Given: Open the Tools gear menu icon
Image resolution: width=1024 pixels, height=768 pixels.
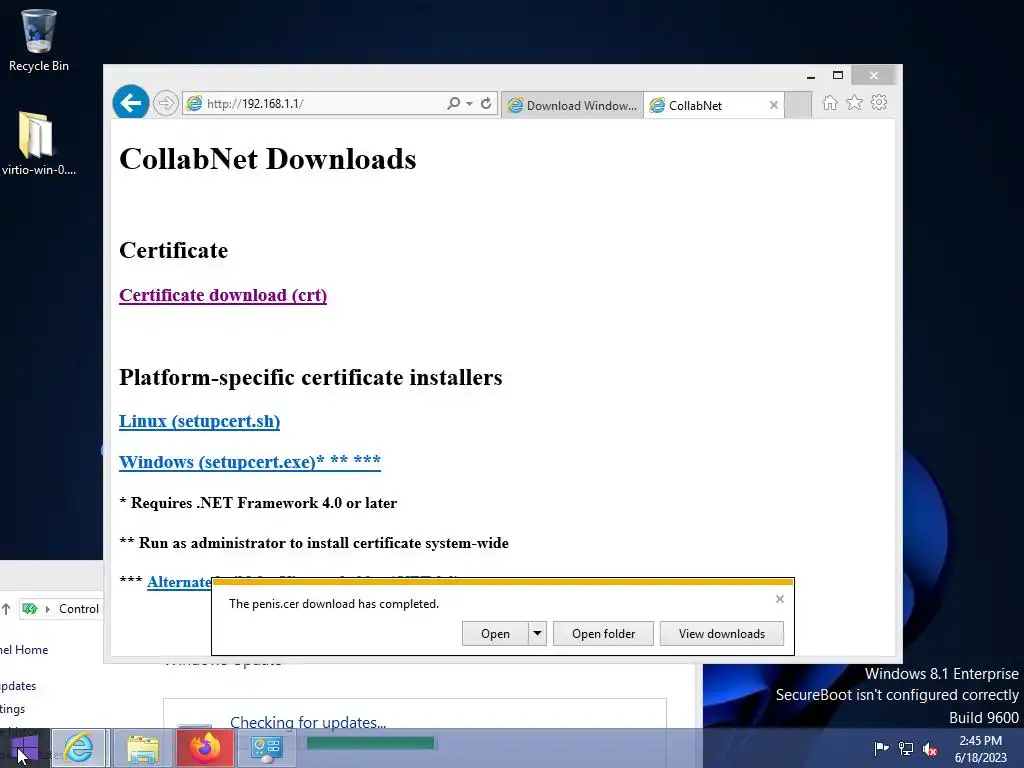Looking at the screenshot, I should point(879,103).
